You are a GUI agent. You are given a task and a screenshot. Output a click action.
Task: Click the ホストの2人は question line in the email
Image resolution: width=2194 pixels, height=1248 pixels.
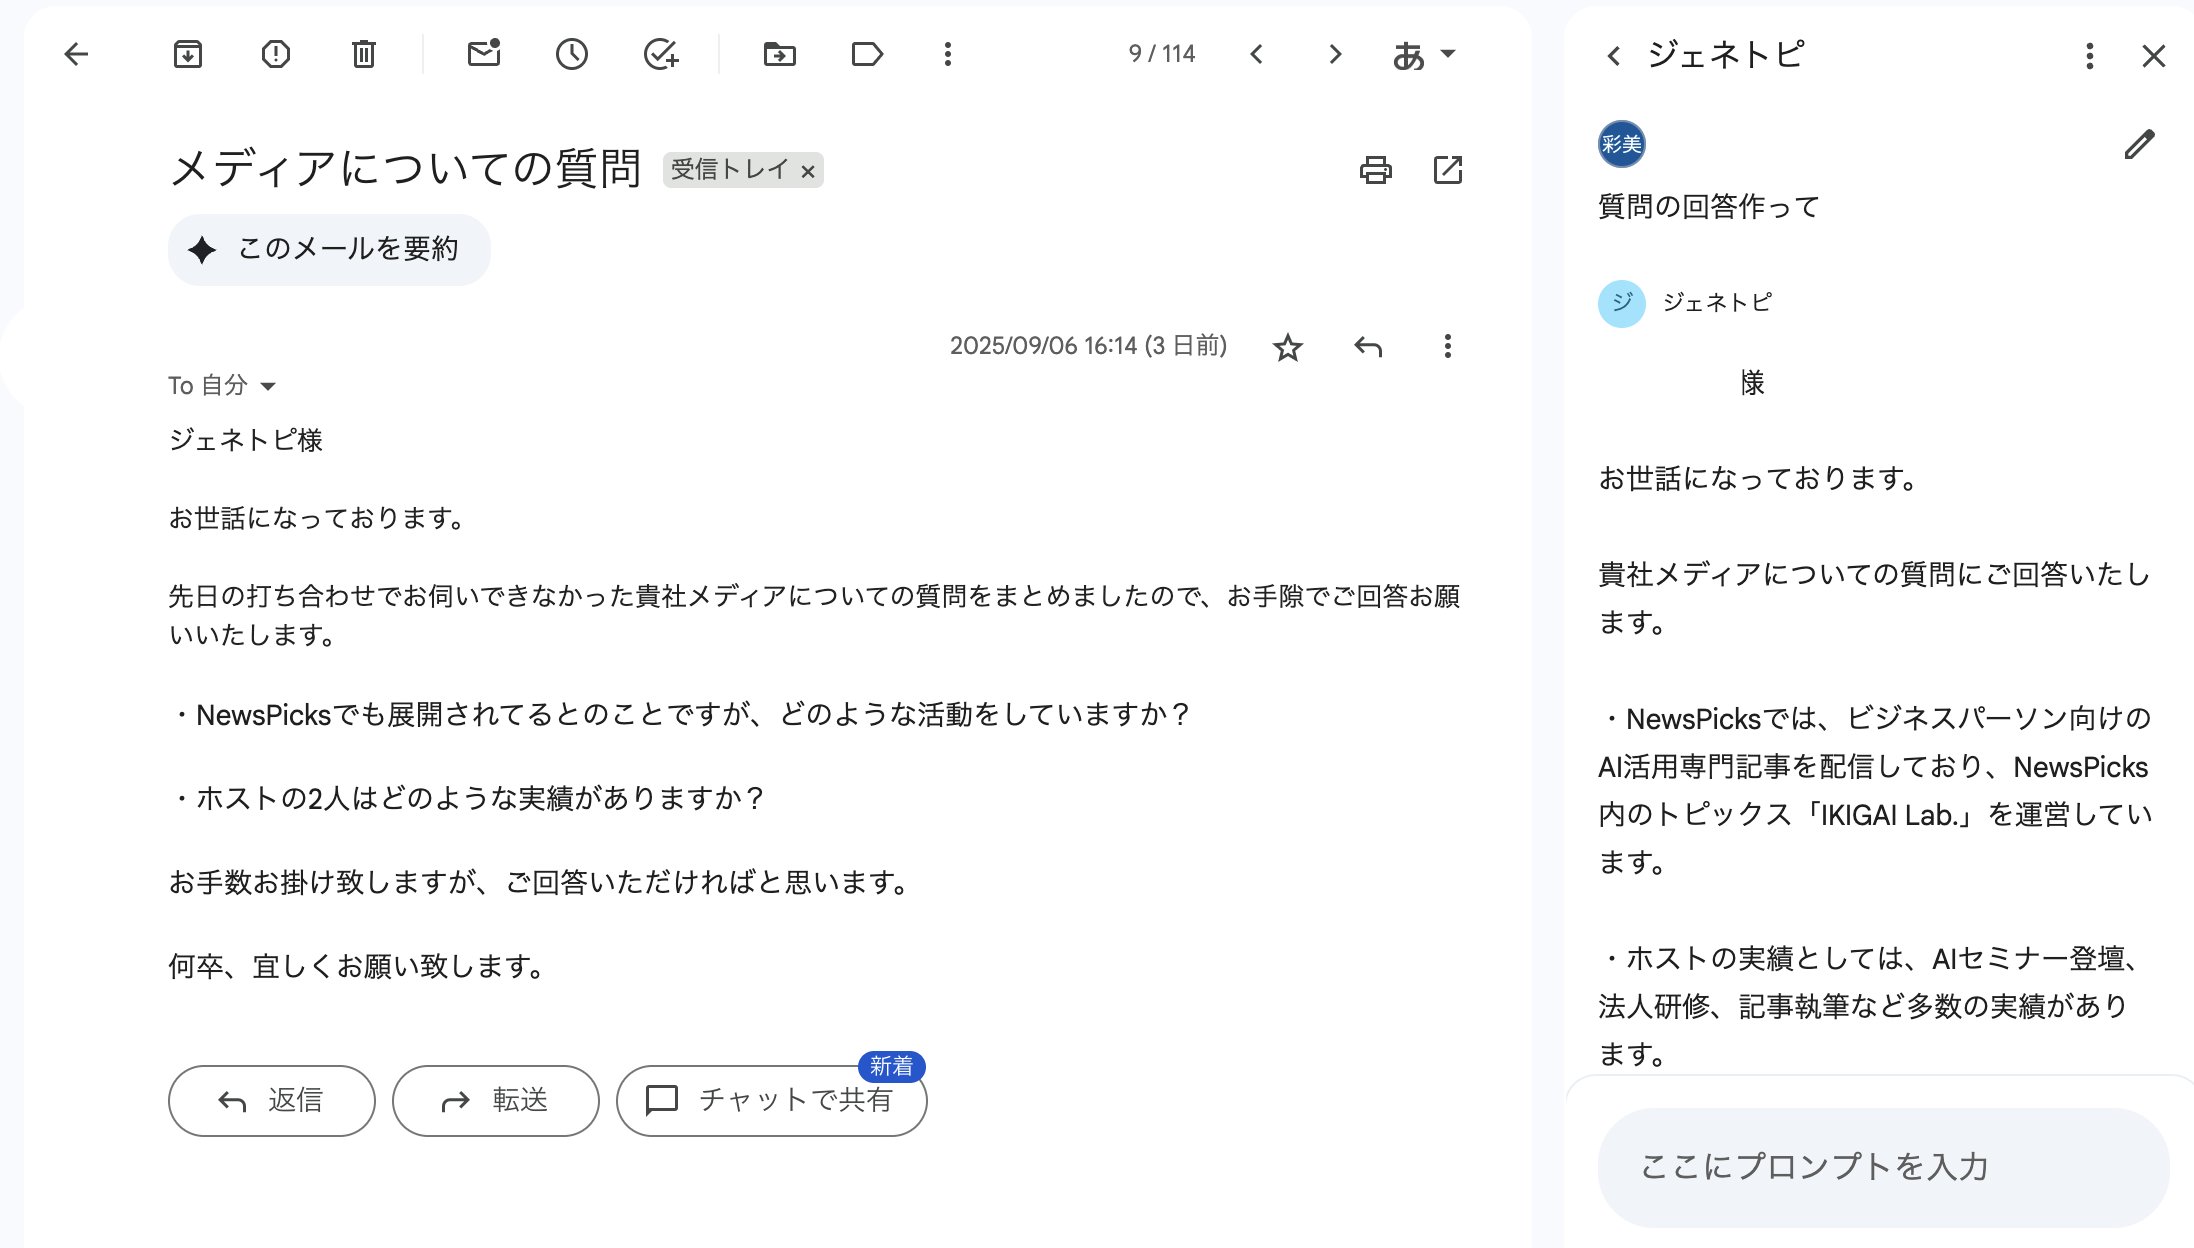[x=467, y=799]
